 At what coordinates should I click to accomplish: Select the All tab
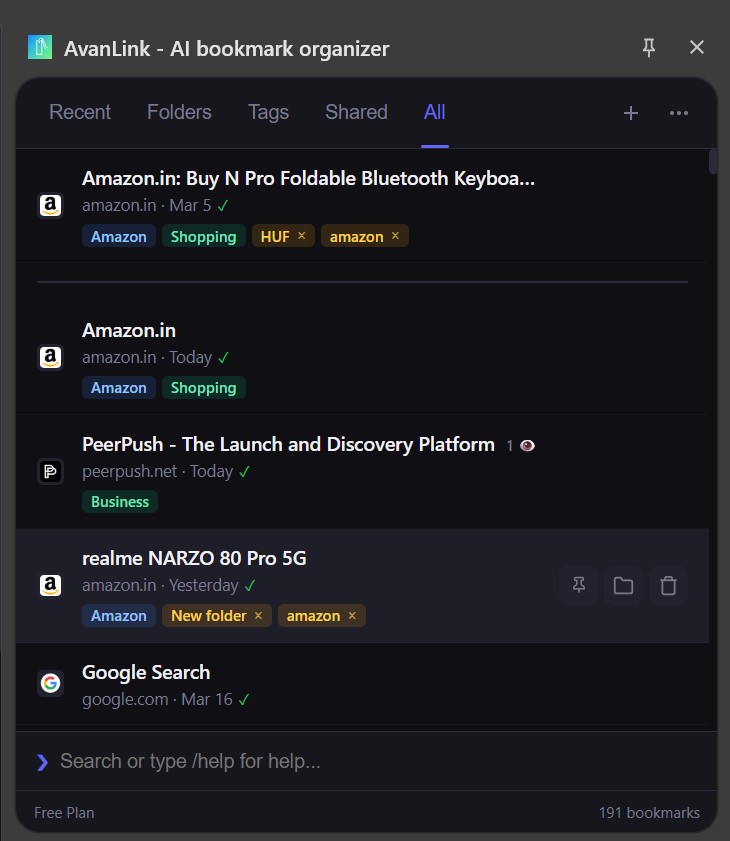(434, 112)
